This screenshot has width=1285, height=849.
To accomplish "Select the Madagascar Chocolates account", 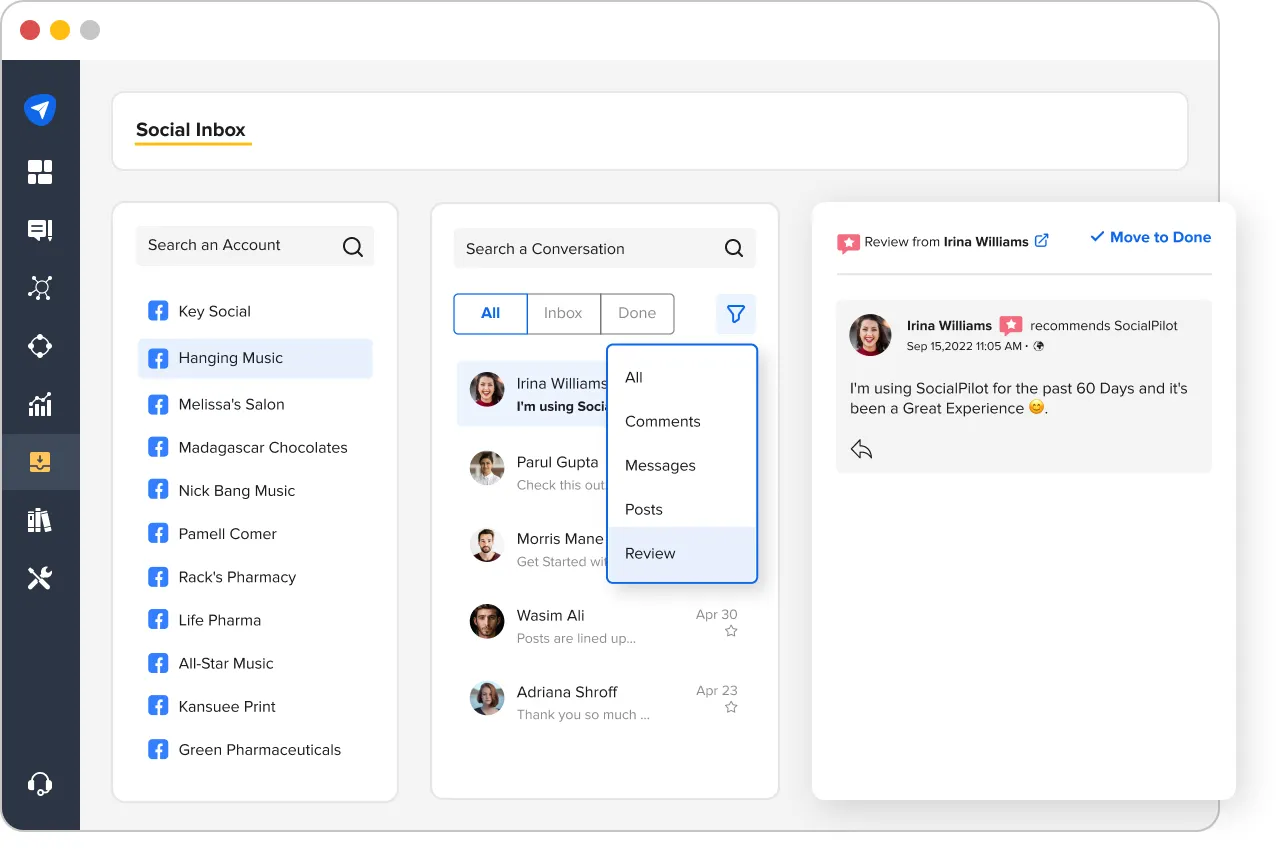I will tap(255, 447).
